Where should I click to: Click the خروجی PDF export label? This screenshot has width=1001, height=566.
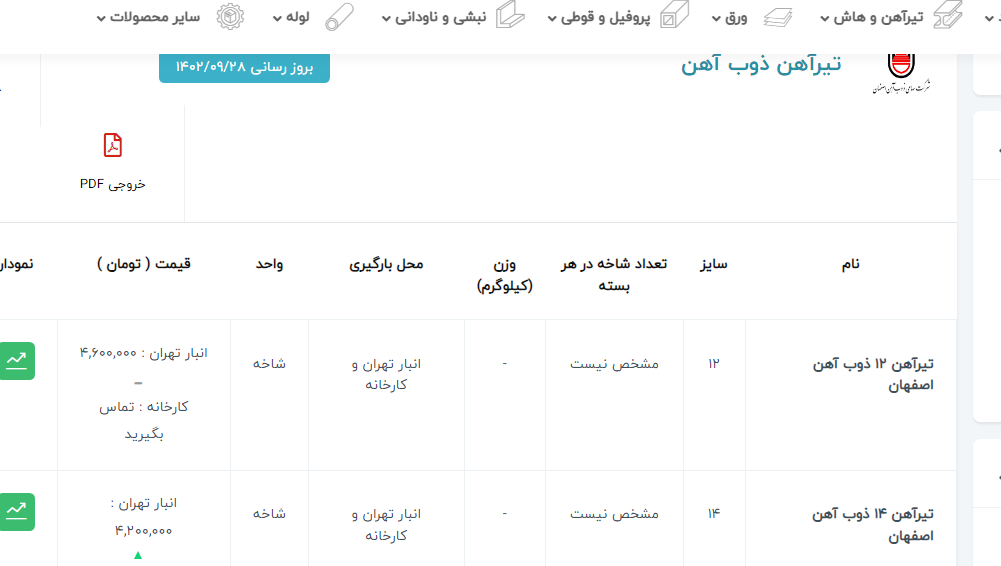click(x=113, y=184)
